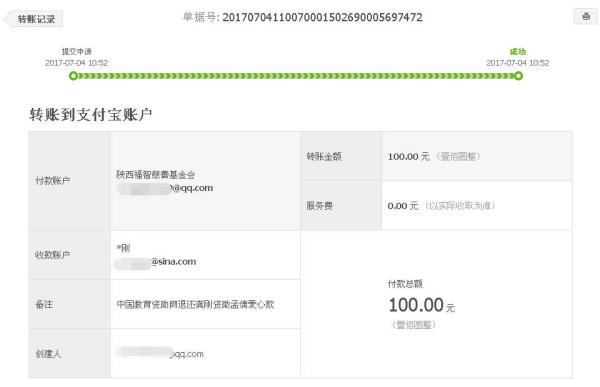Click the 付款总额 100.00 total
Screen dimensions: 600x387
click(x=421, y=305)
